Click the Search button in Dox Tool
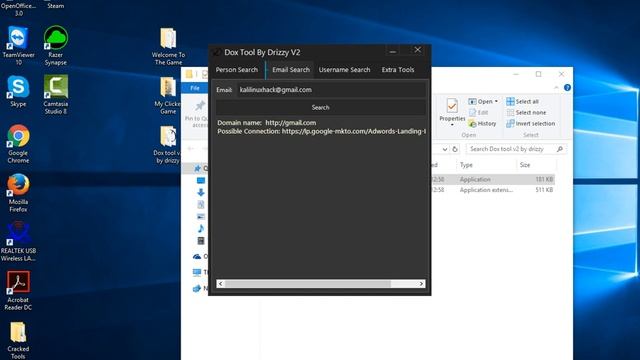 (x=321, y=107)
